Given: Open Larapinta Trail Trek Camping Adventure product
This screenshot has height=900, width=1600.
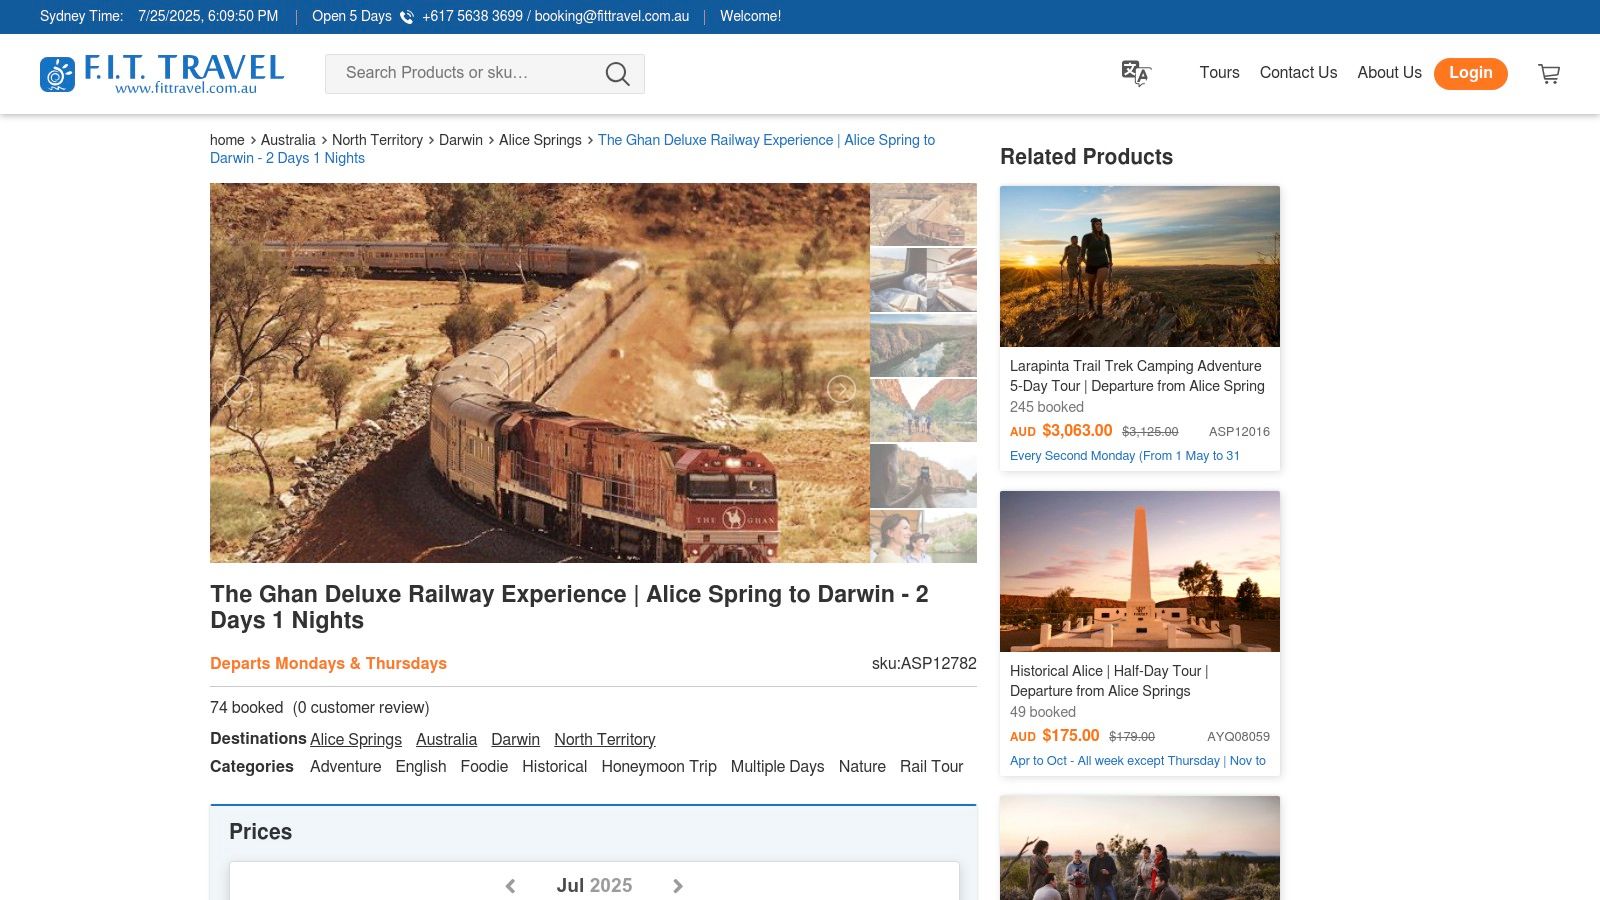Looking at the screenshot, I should pyautogui.click(x=1136, y=376).
